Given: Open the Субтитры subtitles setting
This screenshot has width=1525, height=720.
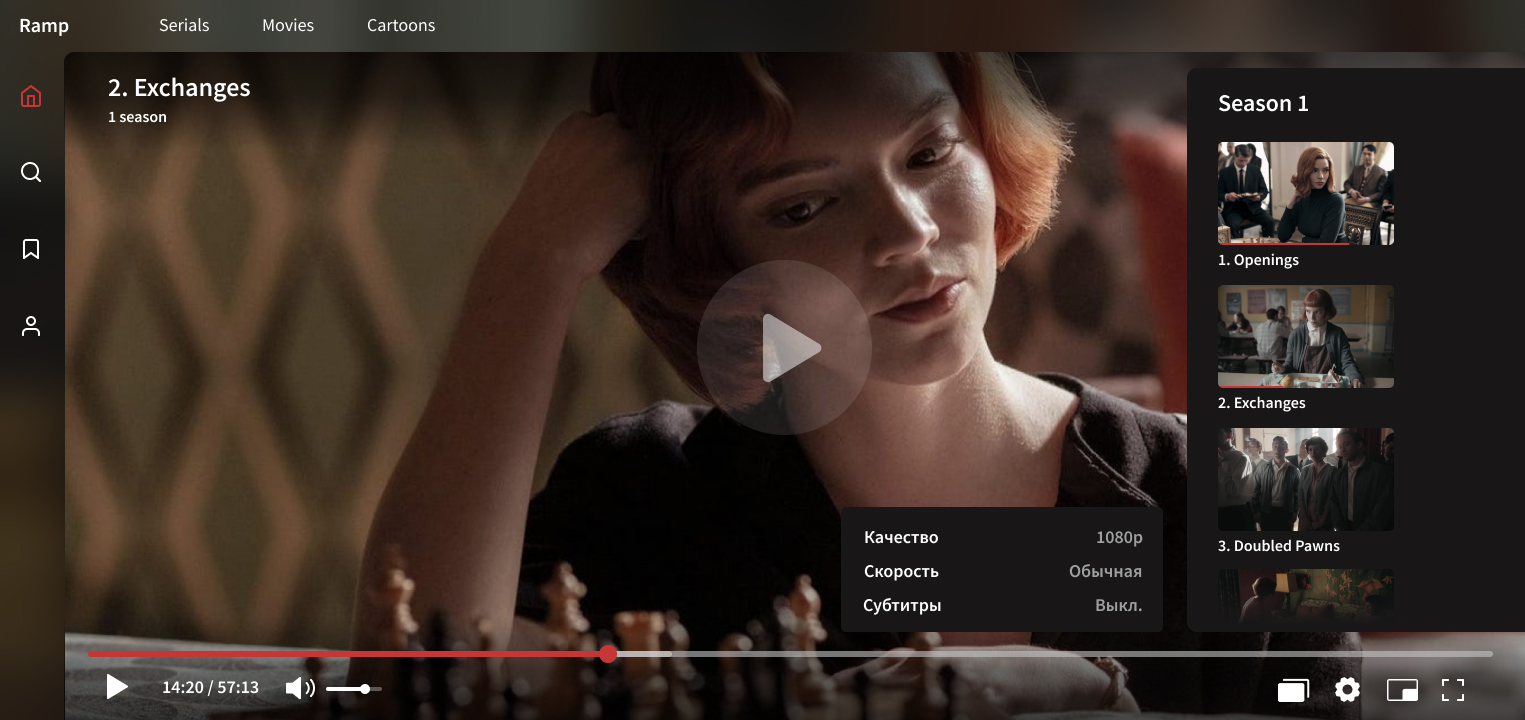Looking at the screenshot, I should (1002, 605).
